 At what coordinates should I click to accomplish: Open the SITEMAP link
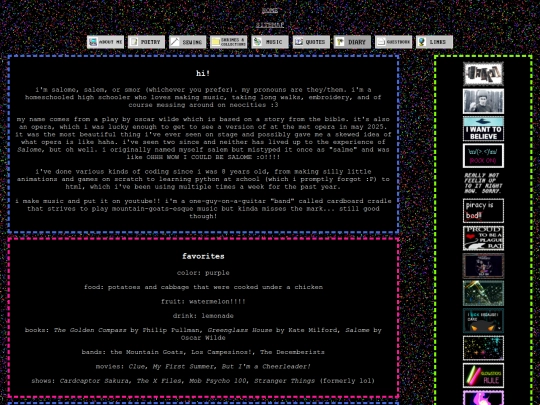tap(270, 25)
